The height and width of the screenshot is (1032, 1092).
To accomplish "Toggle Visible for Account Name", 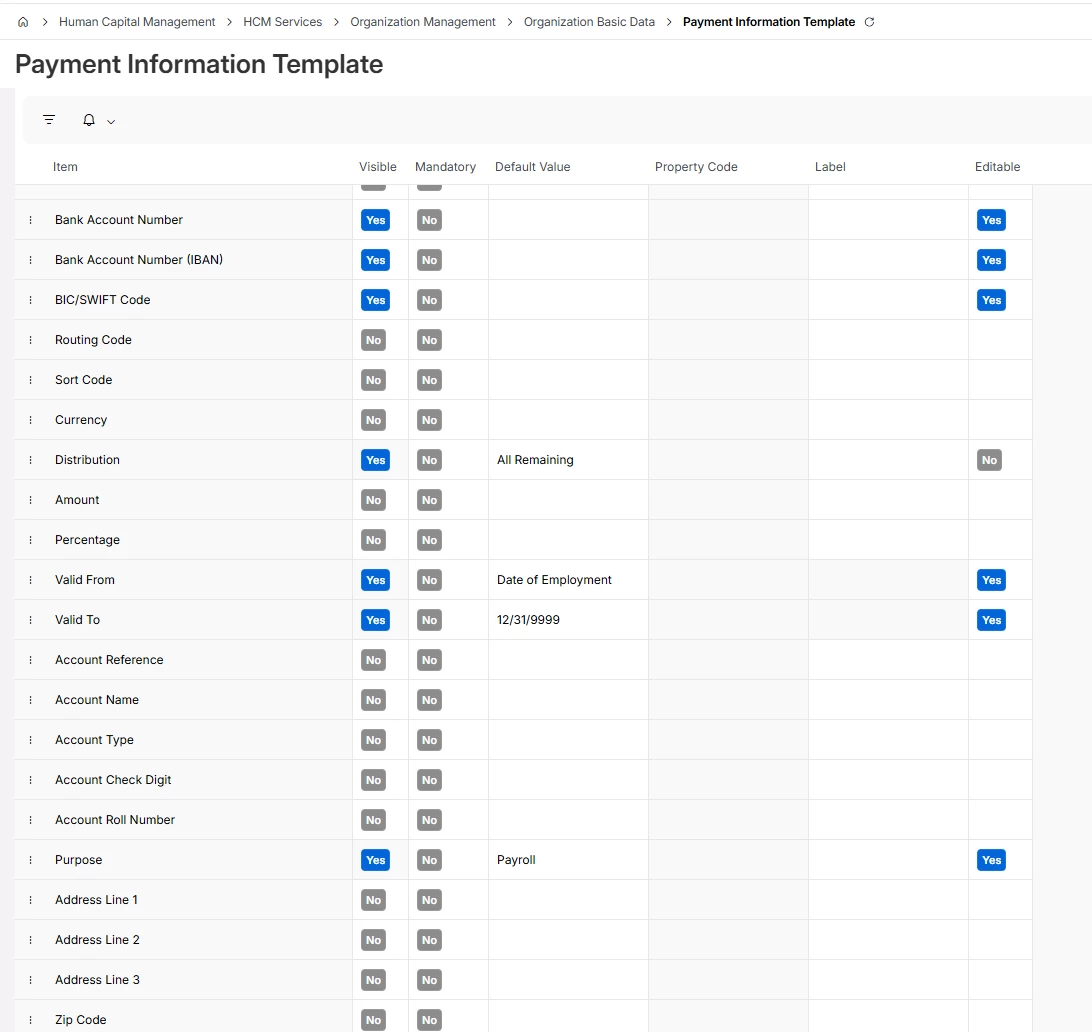I will tap(373, 700).
